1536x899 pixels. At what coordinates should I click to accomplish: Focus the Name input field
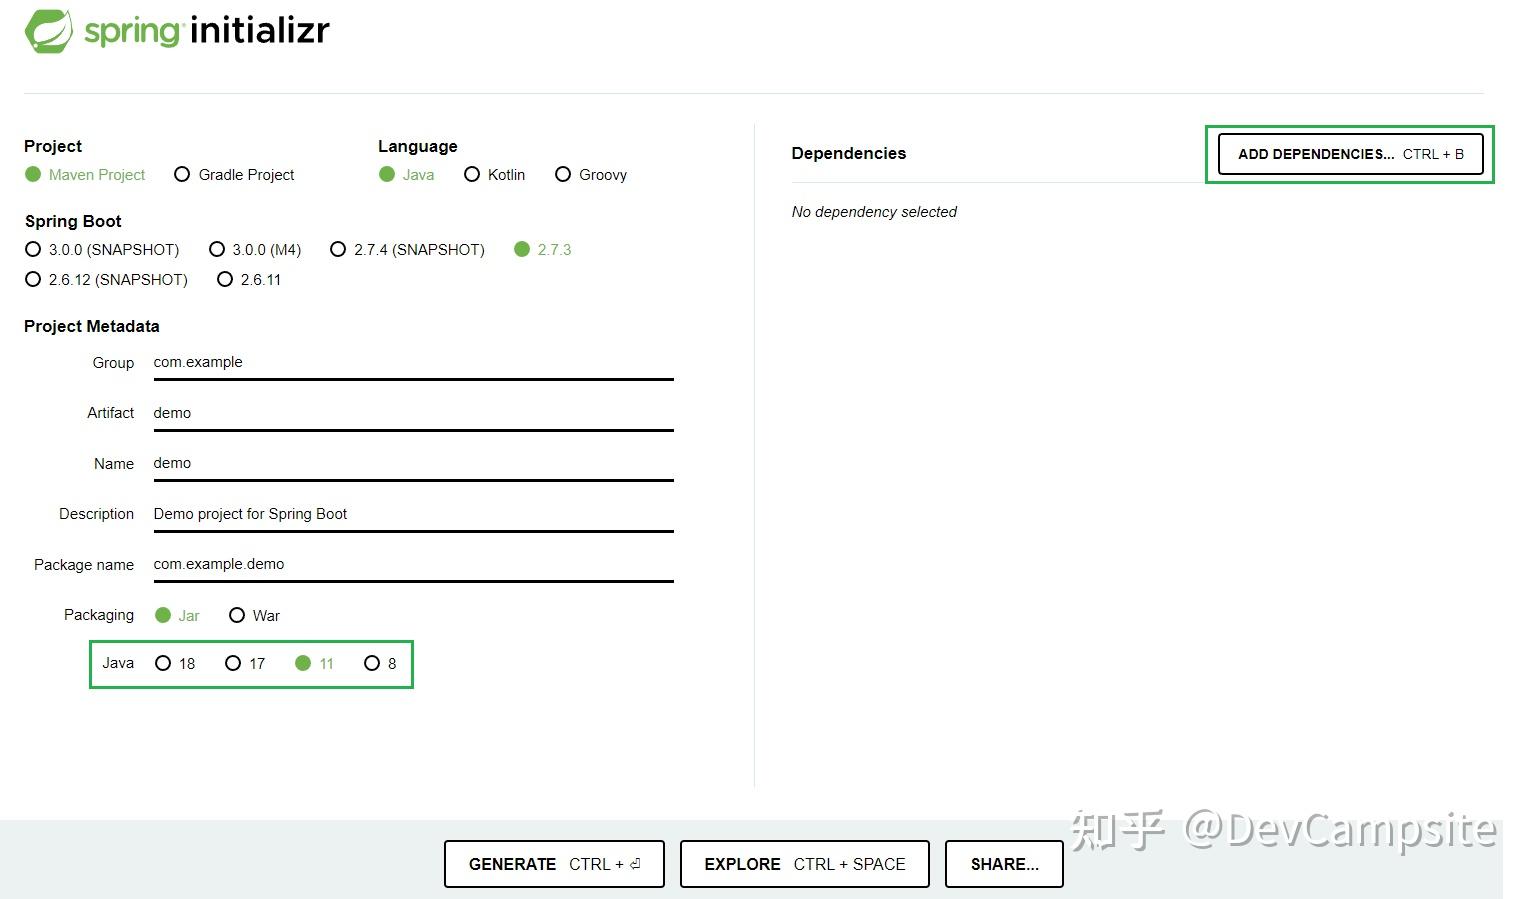(413, 464)
